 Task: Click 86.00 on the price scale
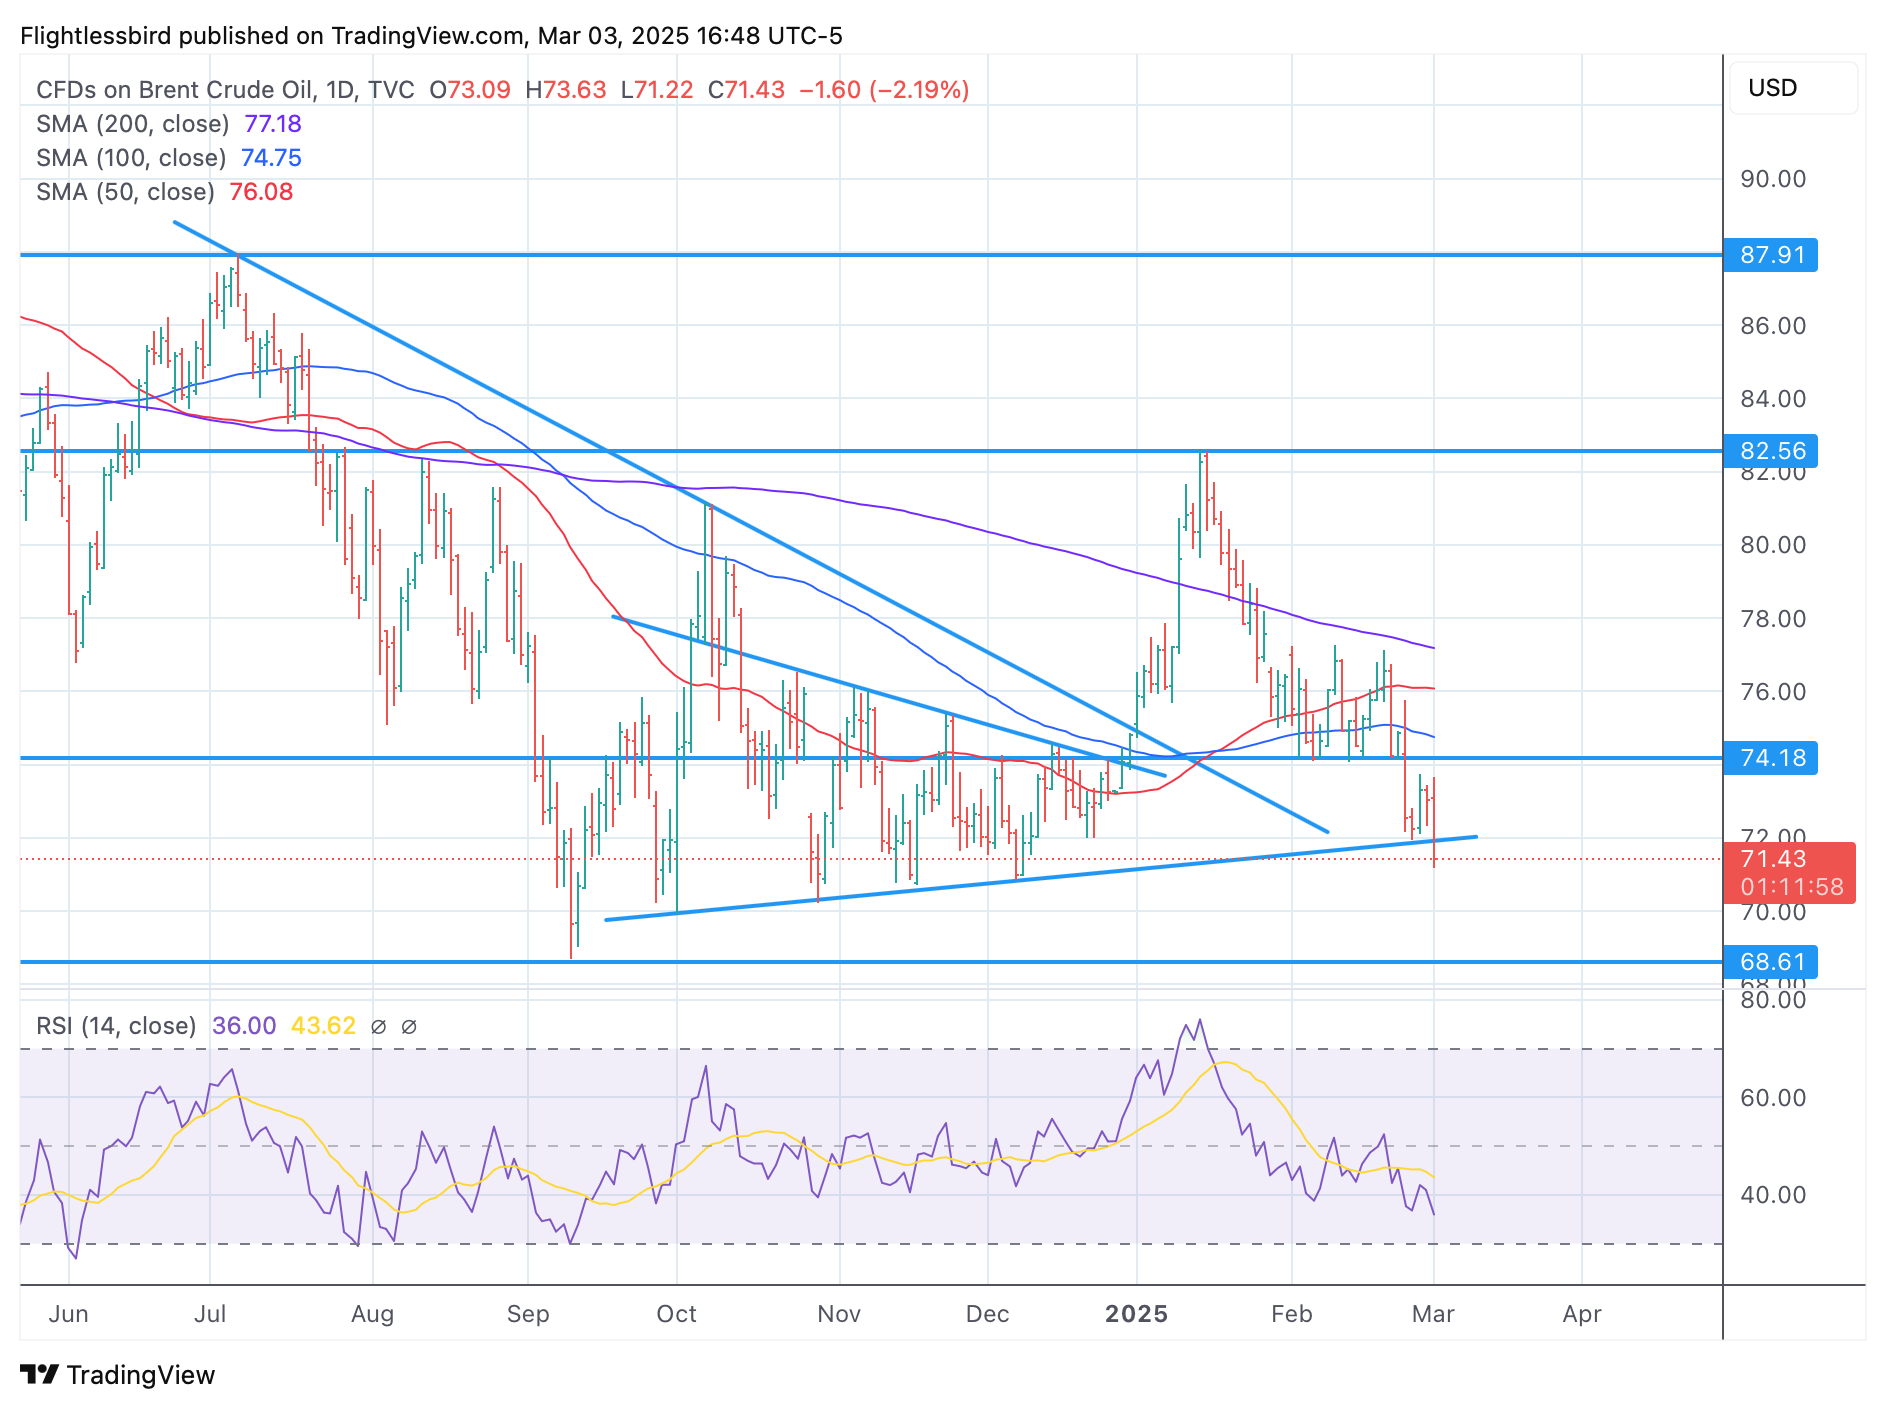point(1773,326)
